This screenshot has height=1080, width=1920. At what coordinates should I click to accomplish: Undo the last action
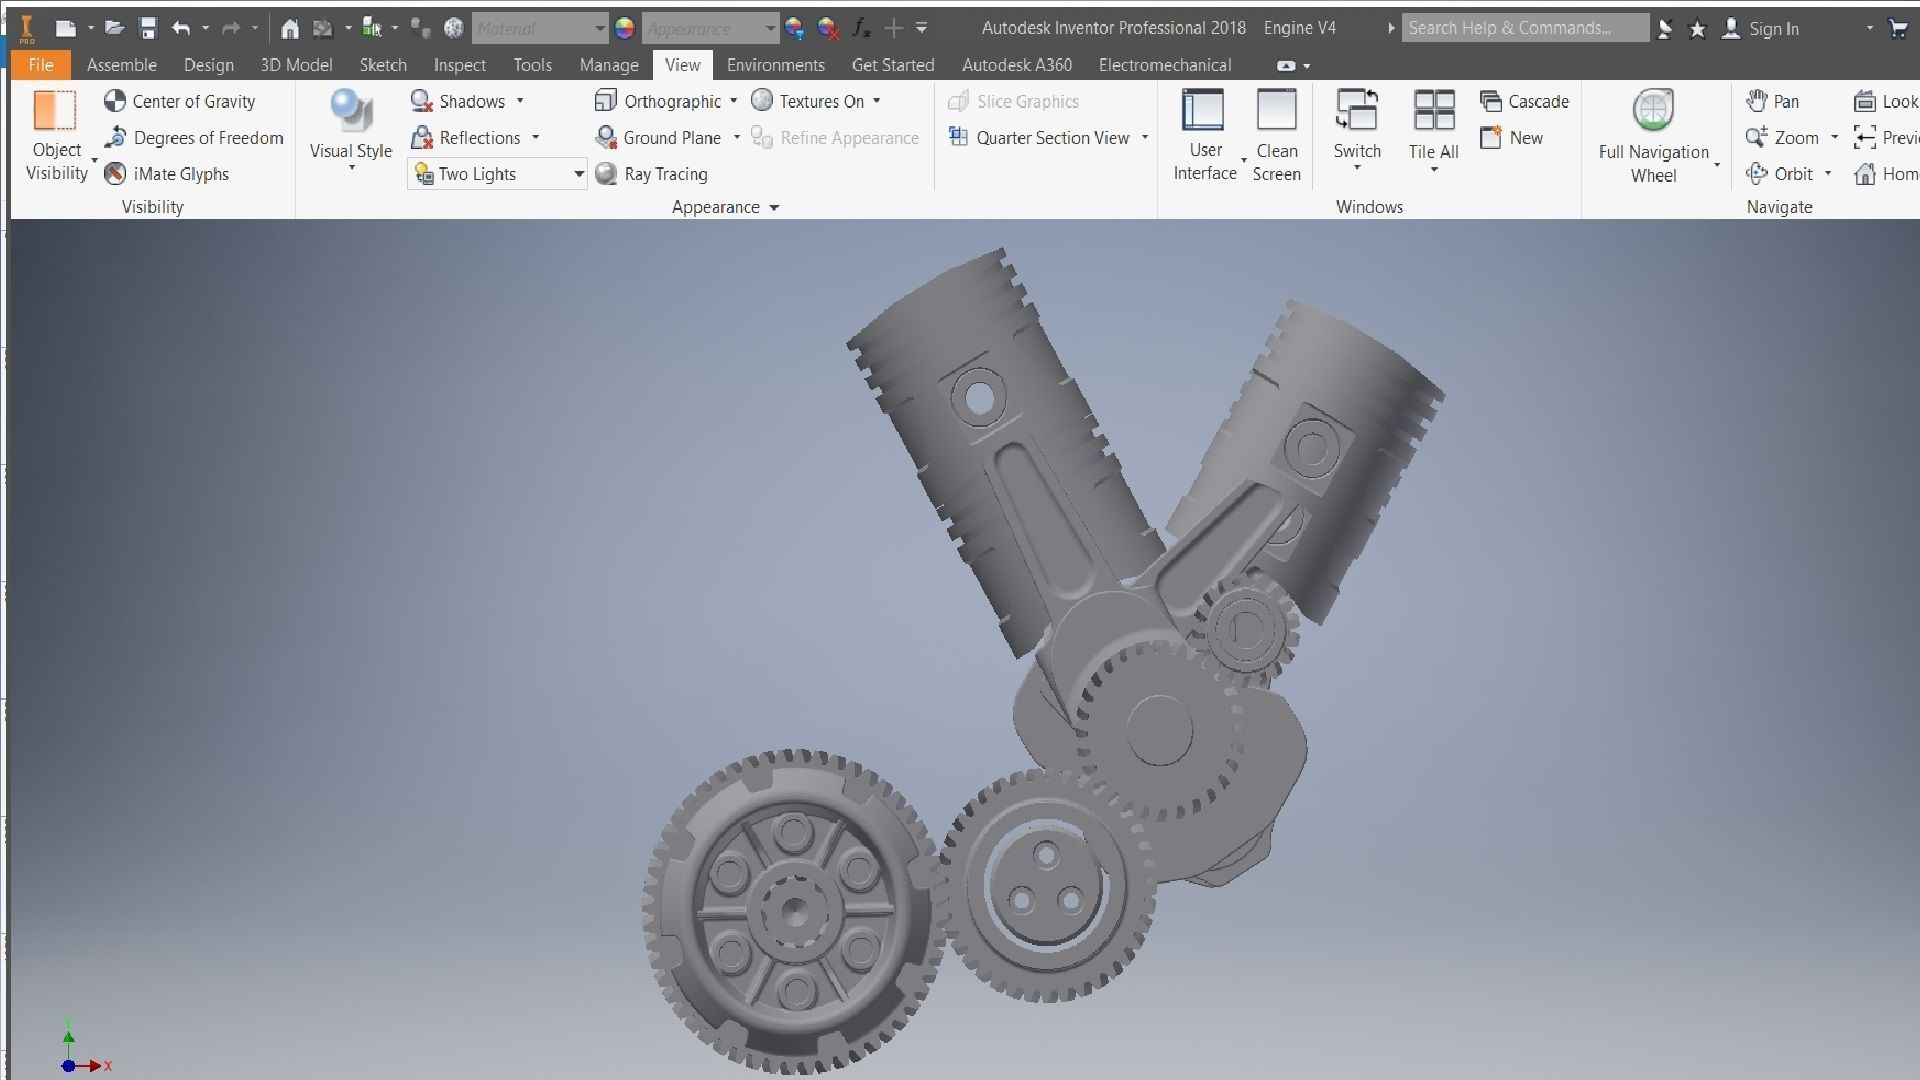point(181,28)
